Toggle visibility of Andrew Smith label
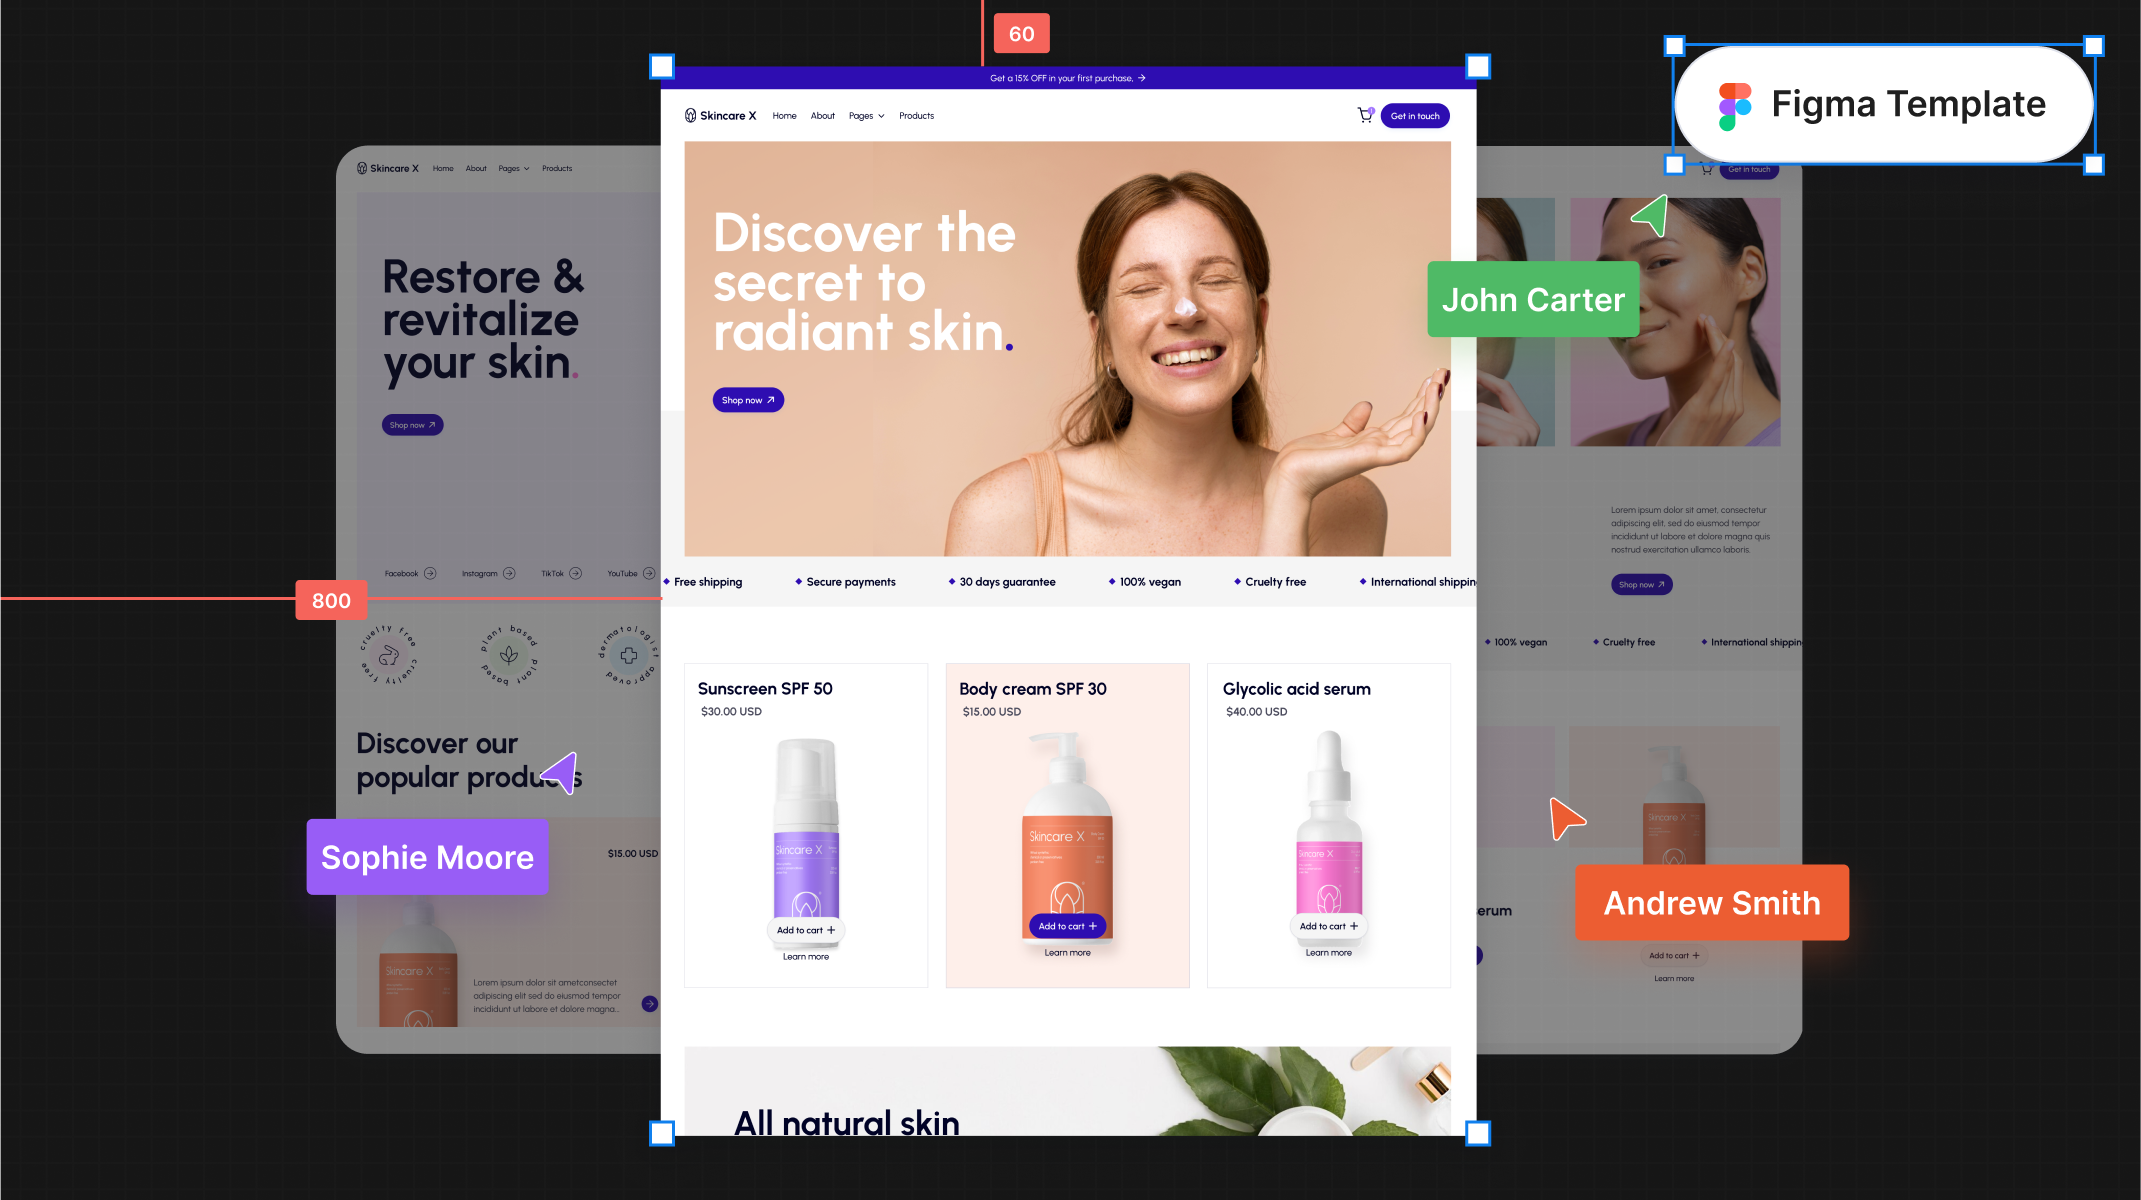Screen dimensions: 2141x1200 click(x=1709, y=903)
